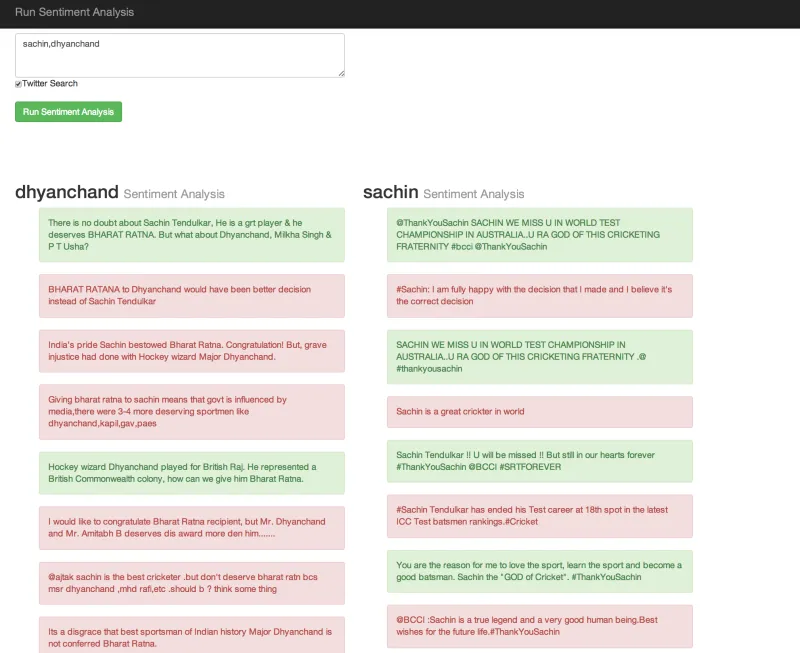Click 'Sachin is a great crickter in world' tweet
Image resolution: width=800 pixels, height=653 pixels.
point(540,411)
